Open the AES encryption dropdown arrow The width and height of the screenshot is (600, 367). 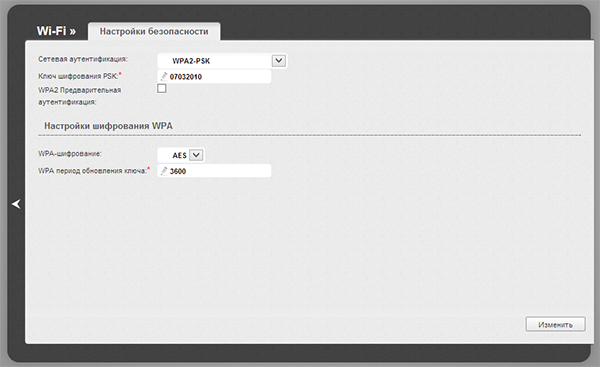point(196,155)
